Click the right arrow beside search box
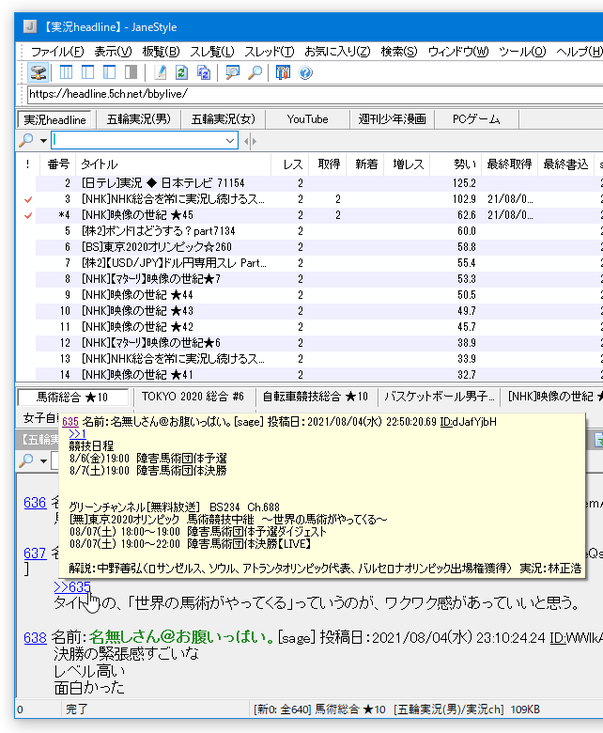Screen dimensions: 603x733 [x=254, y=141]
